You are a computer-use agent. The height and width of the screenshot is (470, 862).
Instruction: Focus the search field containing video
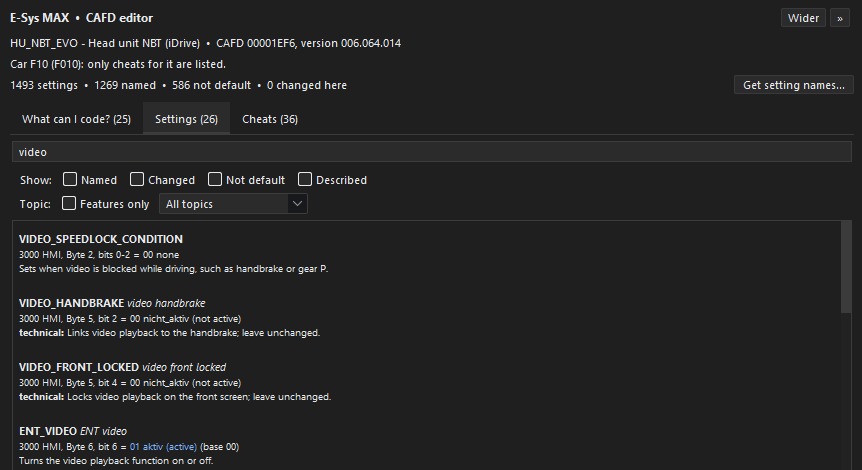click(432, 152)
